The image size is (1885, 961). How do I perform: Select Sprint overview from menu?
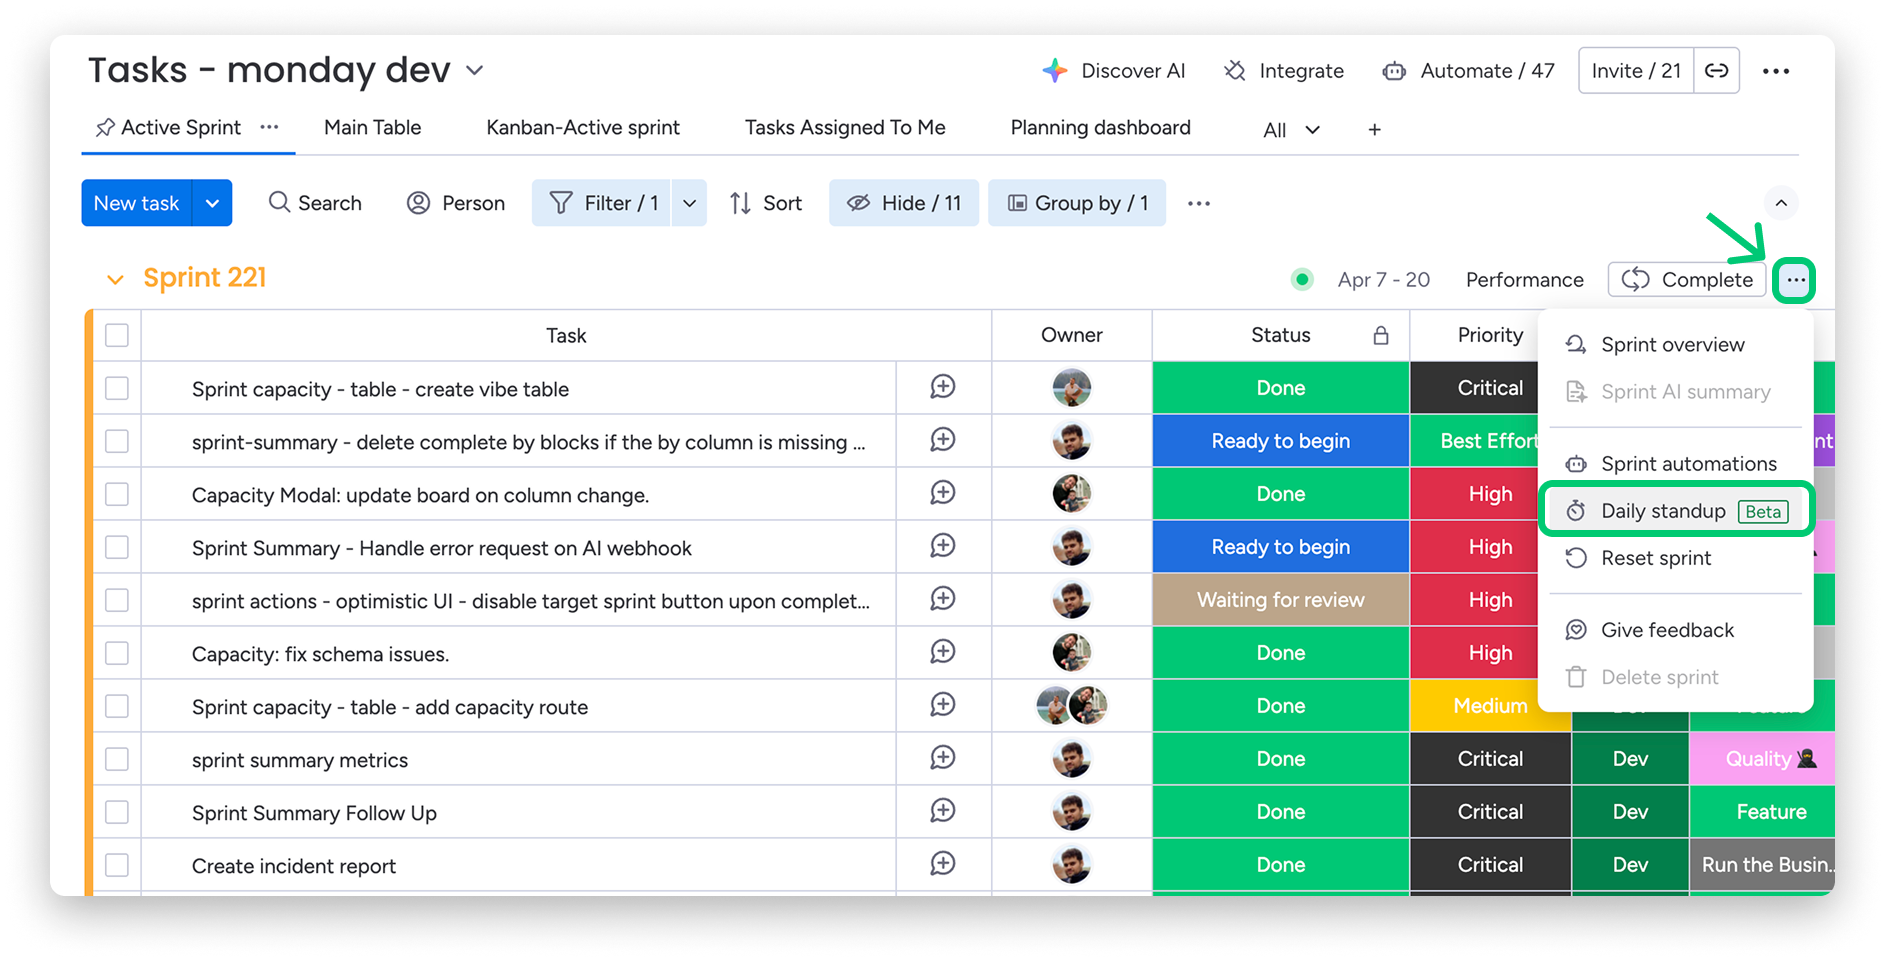click(1676, 344)
